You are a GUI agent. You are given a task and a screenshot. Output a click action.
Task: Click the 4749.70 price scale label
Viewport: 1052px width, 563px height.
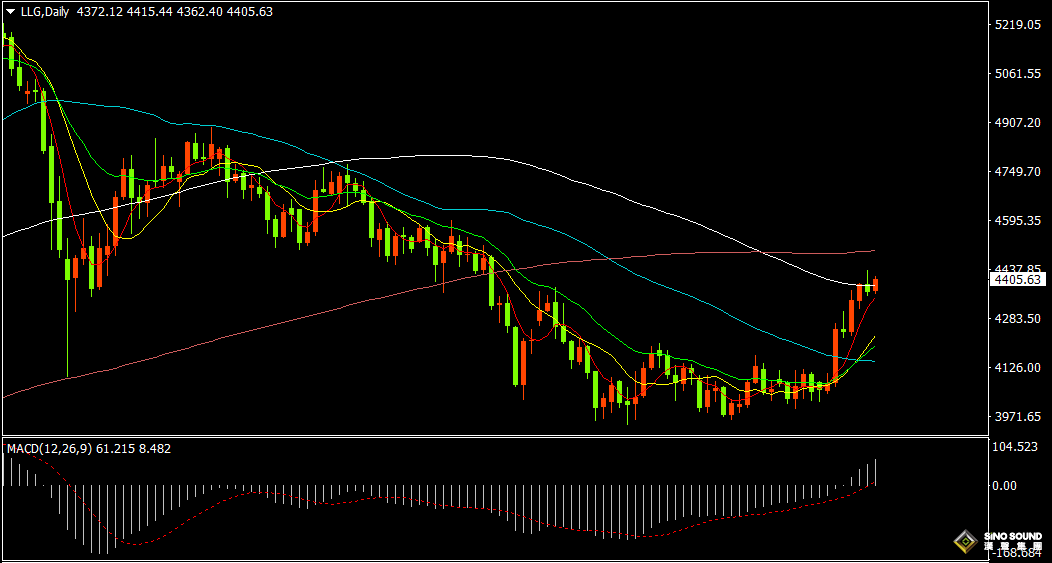pos(1019,172)
